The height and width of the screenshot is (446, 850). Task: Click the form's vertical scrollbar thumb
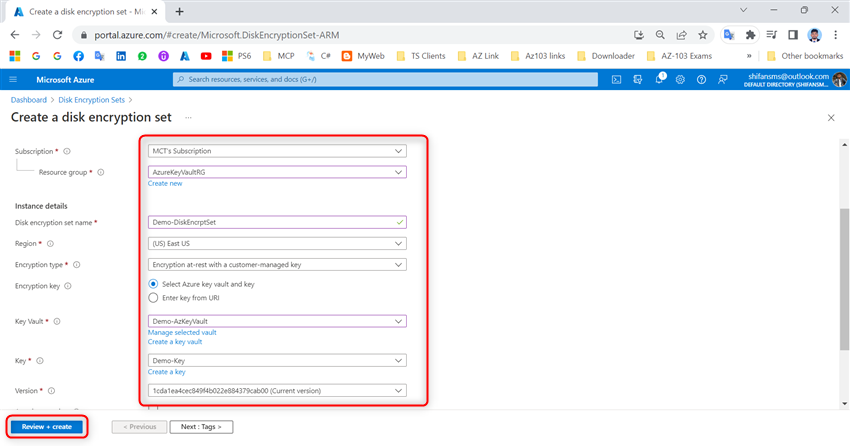click(x=844, y=279)
